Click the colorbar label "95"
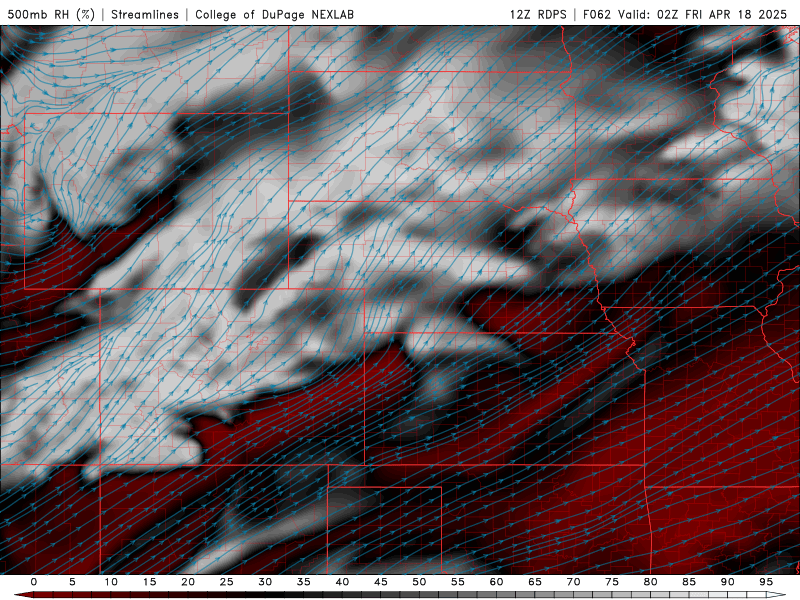The height and width of the screenshot is (600, 800). tap(766, 582)
